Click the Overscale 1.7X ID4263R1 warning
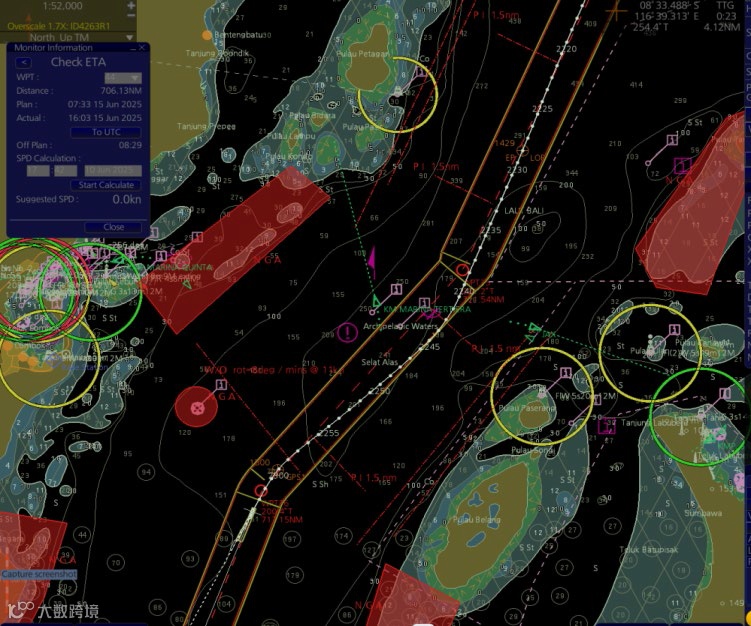This screenshot has width=751, height=626. 58,26
